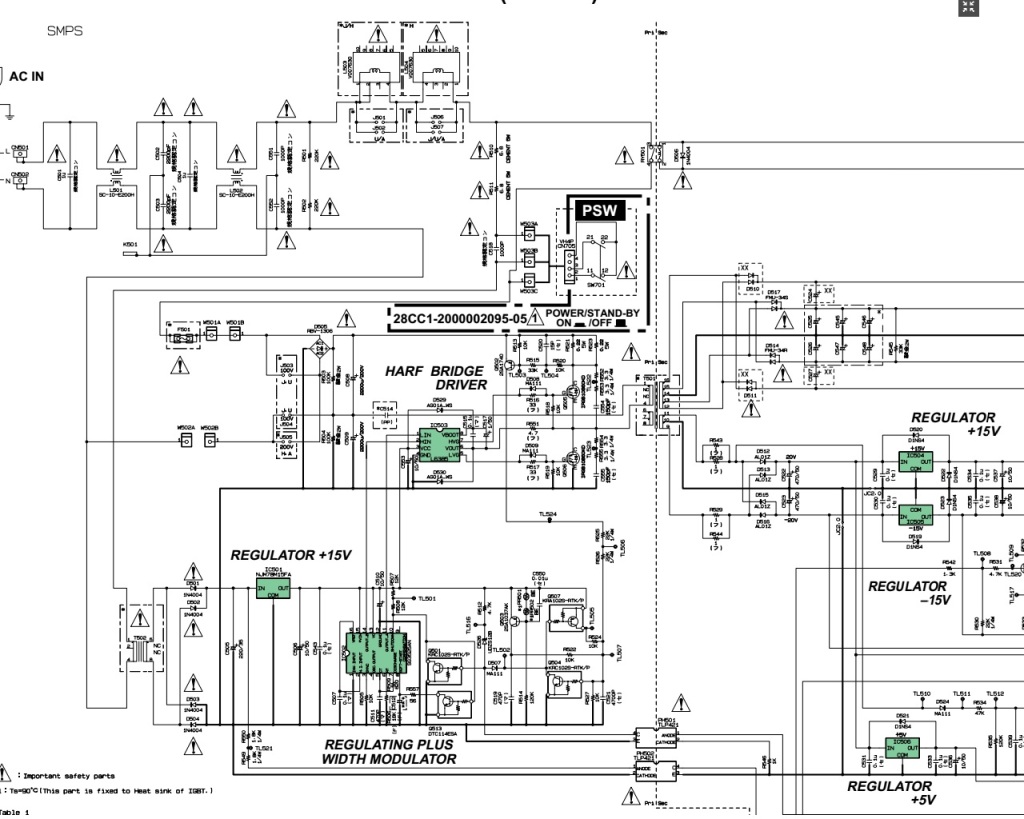Click the TL501 test point label
Image resolution: width=1024 pixels, height=819 pixels.
point(426,598)
